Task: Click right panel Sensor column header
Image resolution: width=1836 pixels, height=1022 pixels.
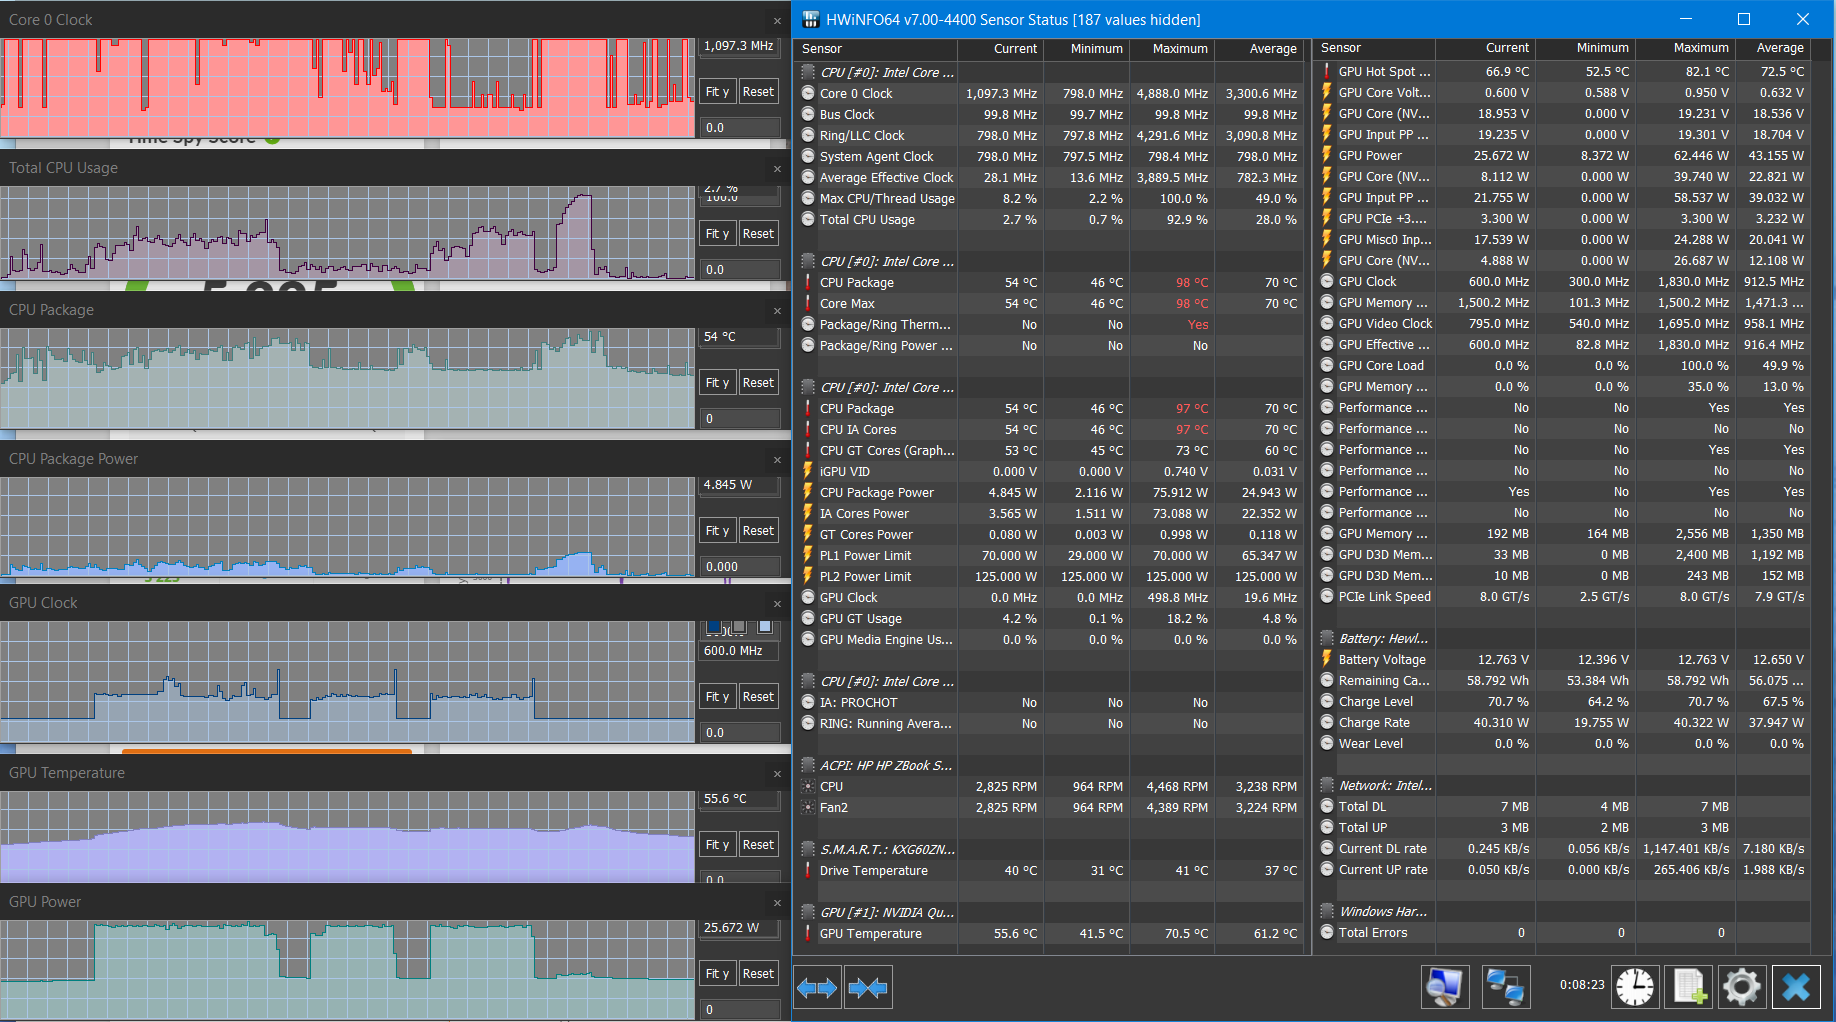Action: (1374, 47)
